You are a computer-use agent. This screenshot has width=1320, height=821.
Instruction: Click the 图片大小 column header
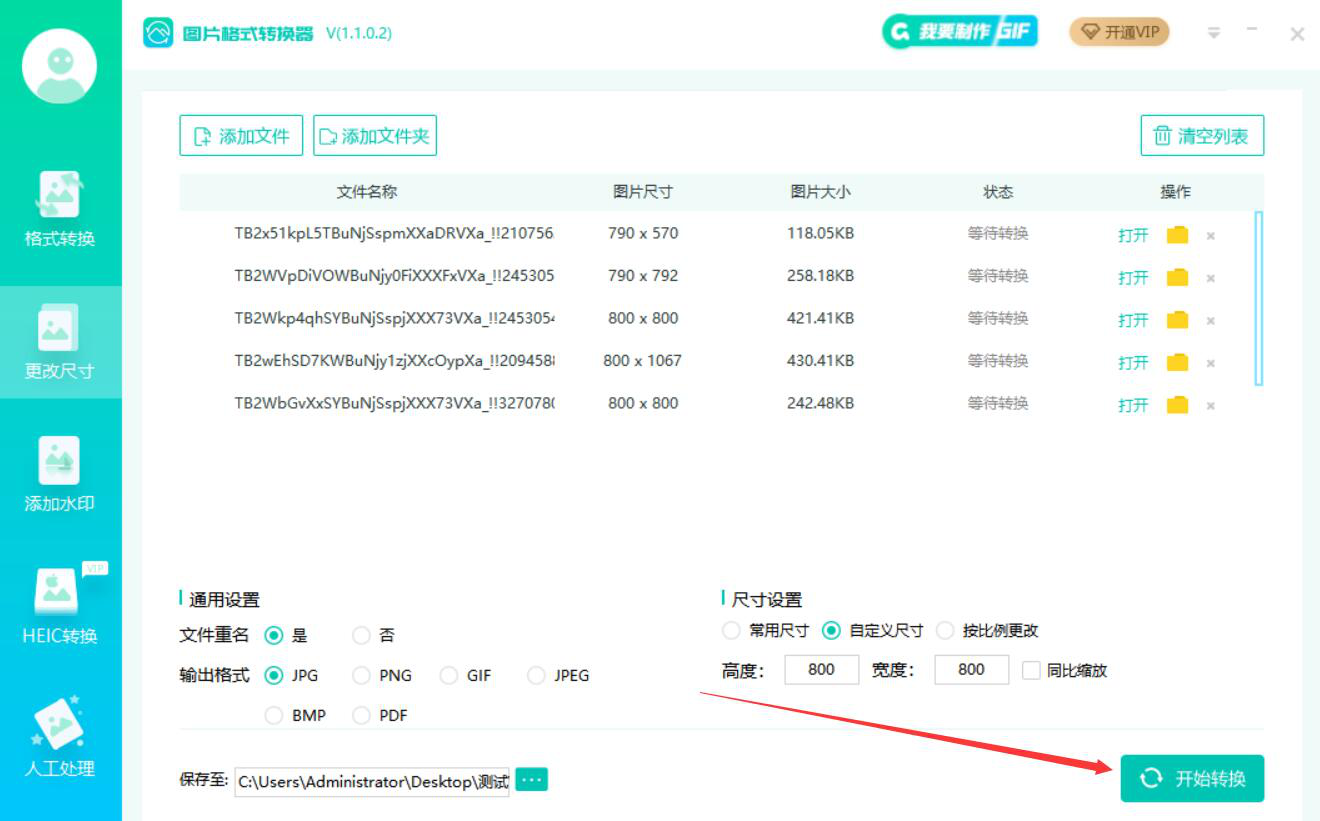coord(821,192)
